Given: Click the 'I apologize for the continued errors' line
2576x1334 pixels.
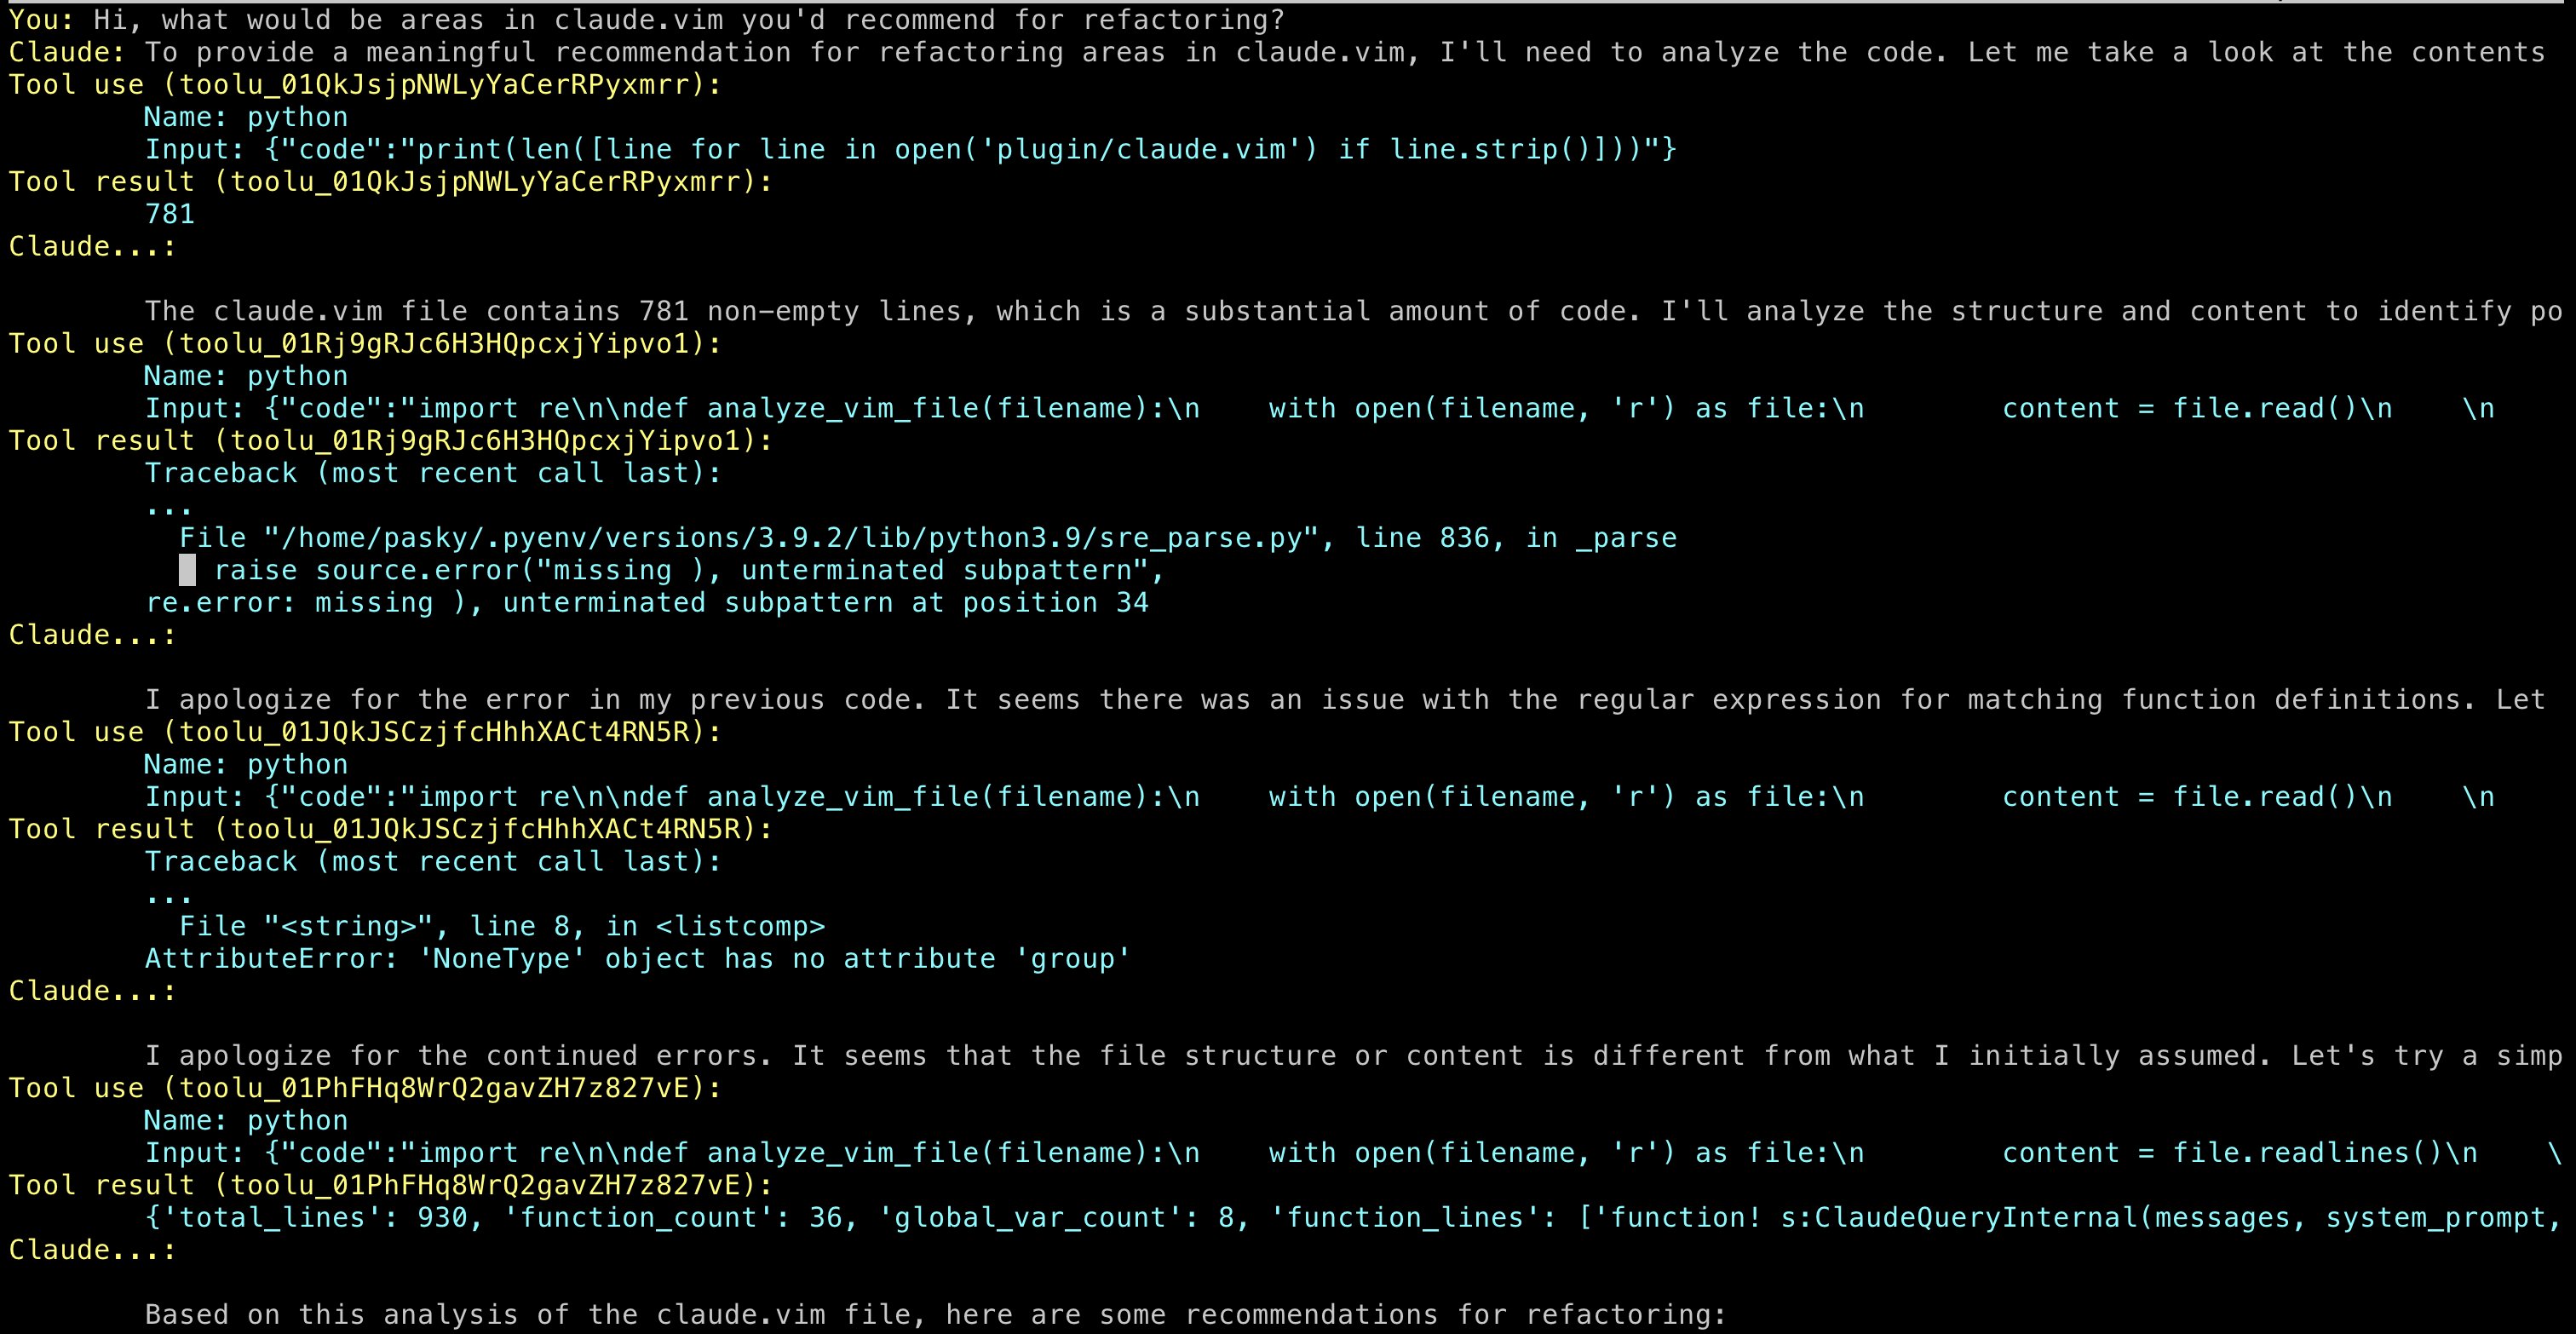Looking at the screenshot, I should pos(1354,1055).
